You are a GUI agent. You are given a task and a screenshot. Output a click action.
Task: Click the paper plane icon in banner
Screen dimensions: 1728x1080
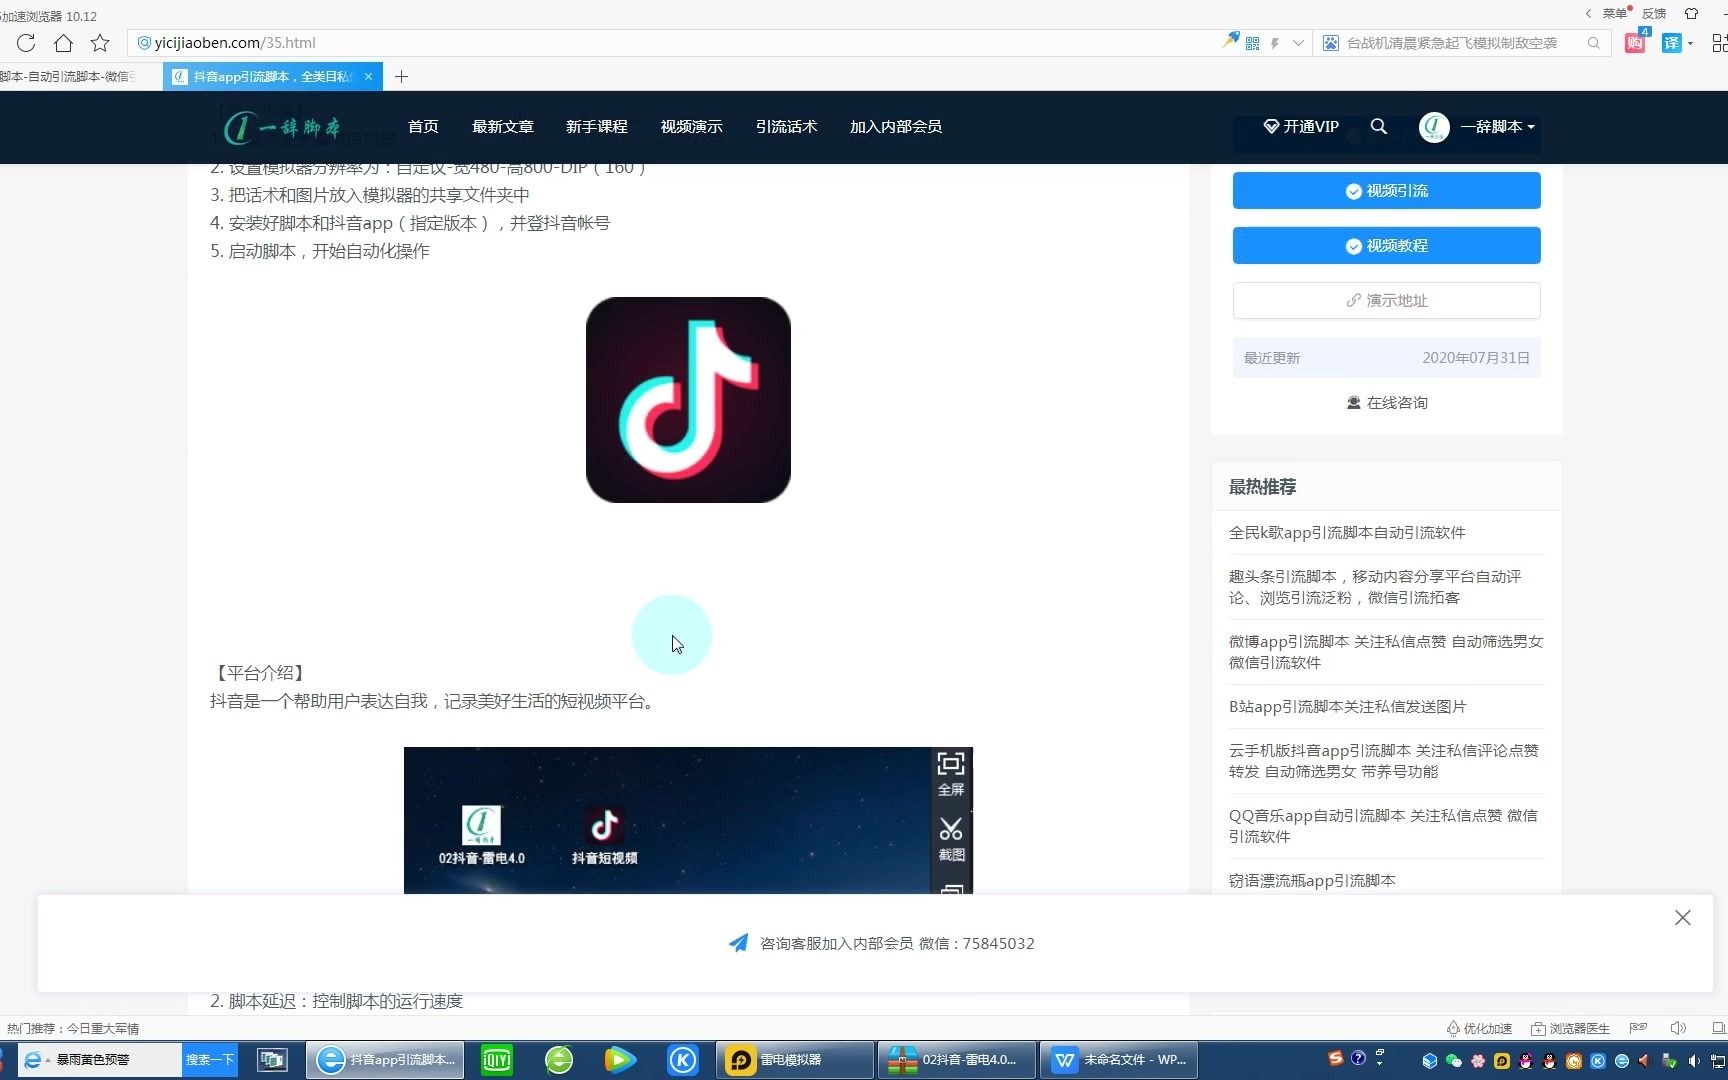coord(738,943)
